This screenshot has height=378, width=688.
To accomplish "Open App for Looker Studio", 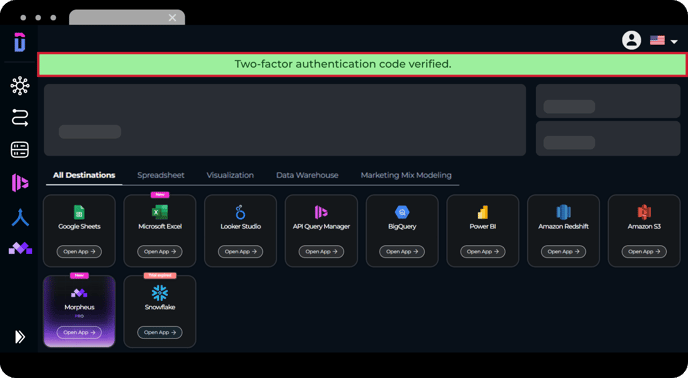I will point(240,252).
